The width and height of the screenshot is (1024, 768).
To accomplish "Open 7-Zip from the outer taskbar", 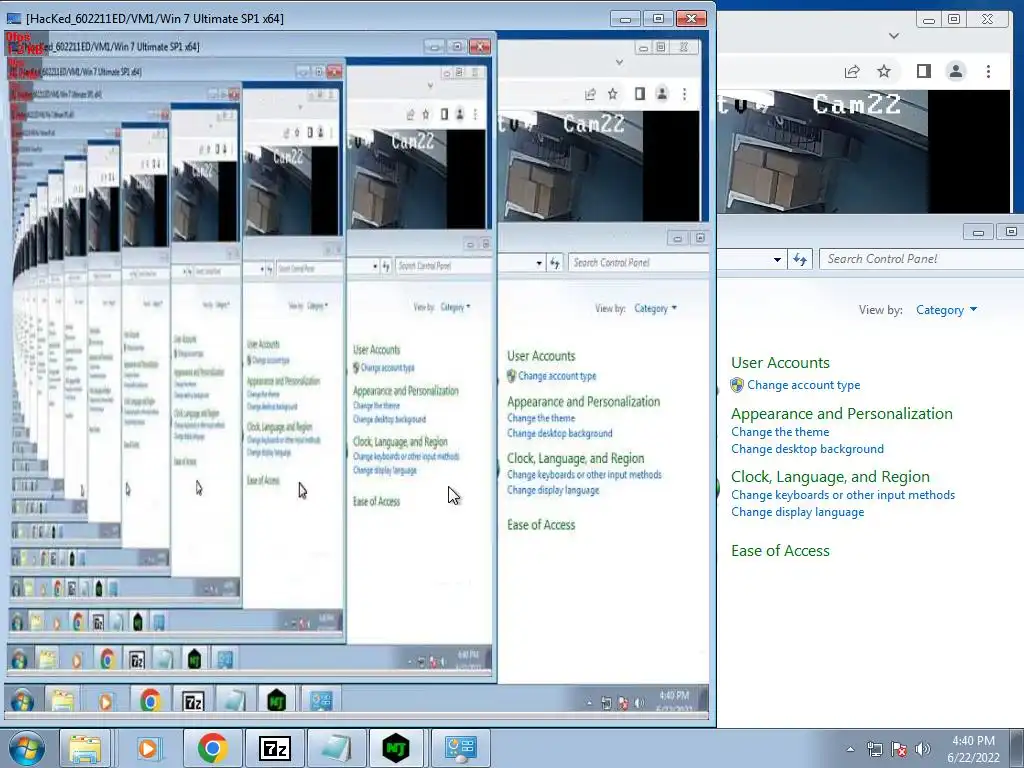I will (274, 748).
